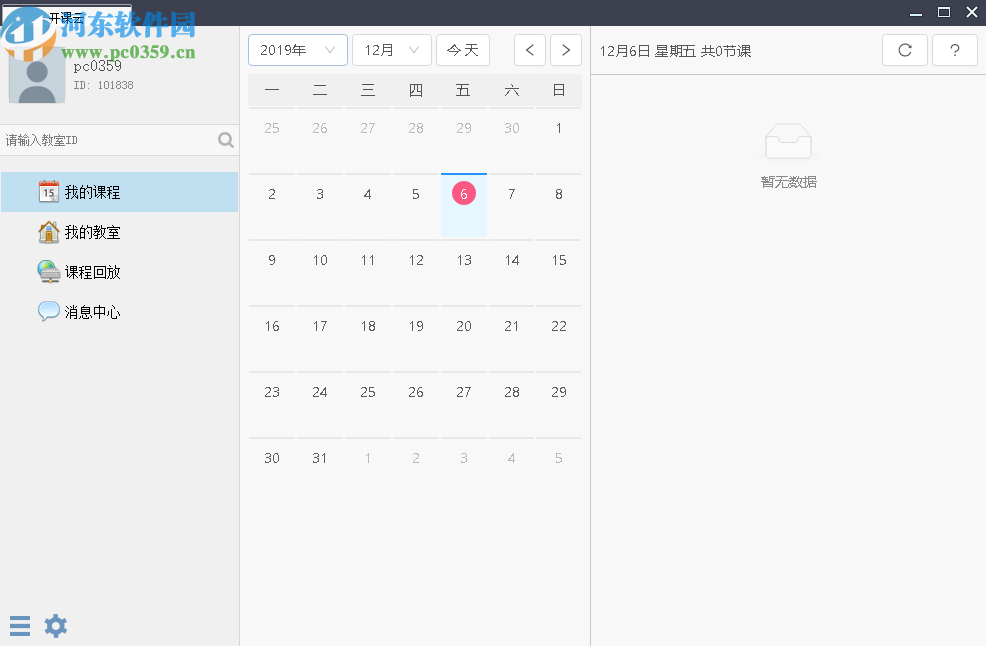Expand the 12月 month dropdown
Image resolution: width=986 pixels, height=646 pixels.
pos(392,50)
